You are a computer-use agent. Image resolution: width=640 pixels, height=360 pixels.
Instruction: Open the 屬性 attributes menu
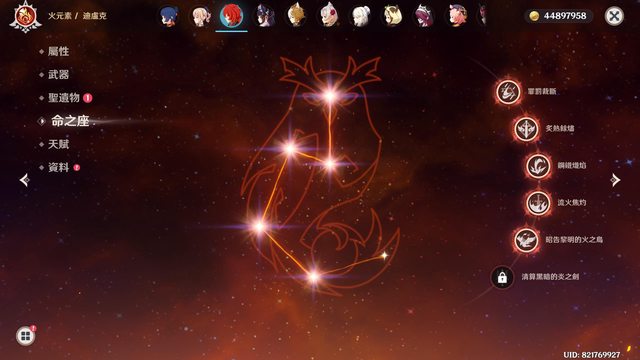[58, 51]
